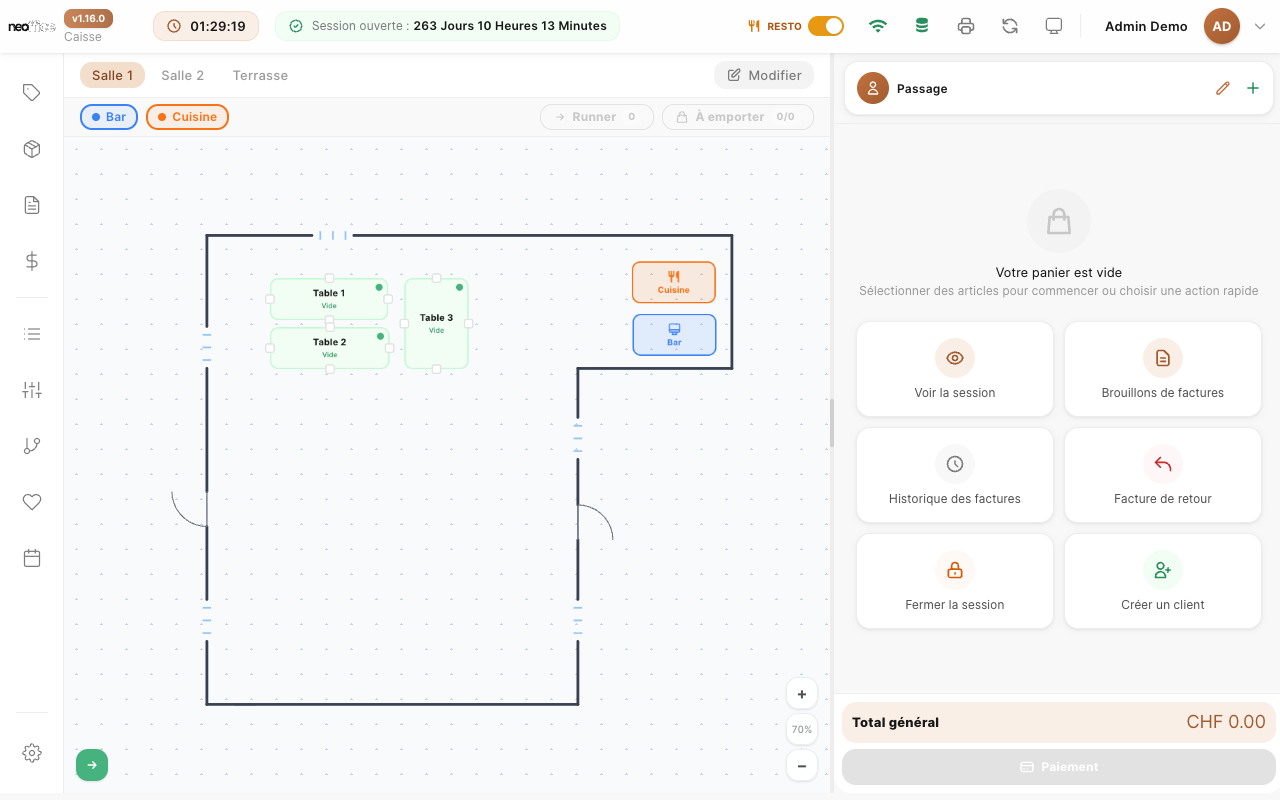This screenshot has height=800, width=1280.
Task: Select Table 3 on the floor plan
Action: tap(436, 323)
